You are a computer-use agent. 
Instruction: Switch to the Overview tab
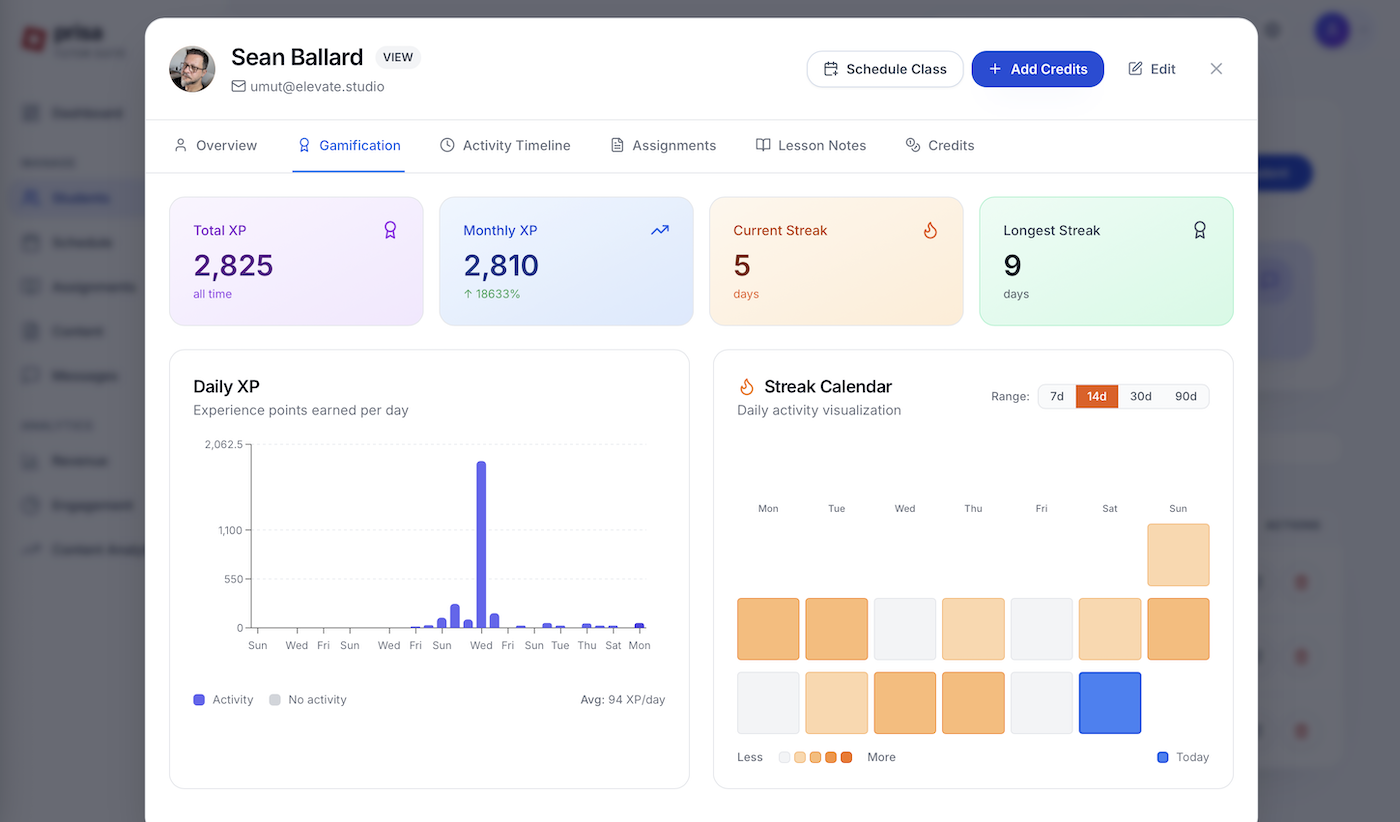pos(215,145)
